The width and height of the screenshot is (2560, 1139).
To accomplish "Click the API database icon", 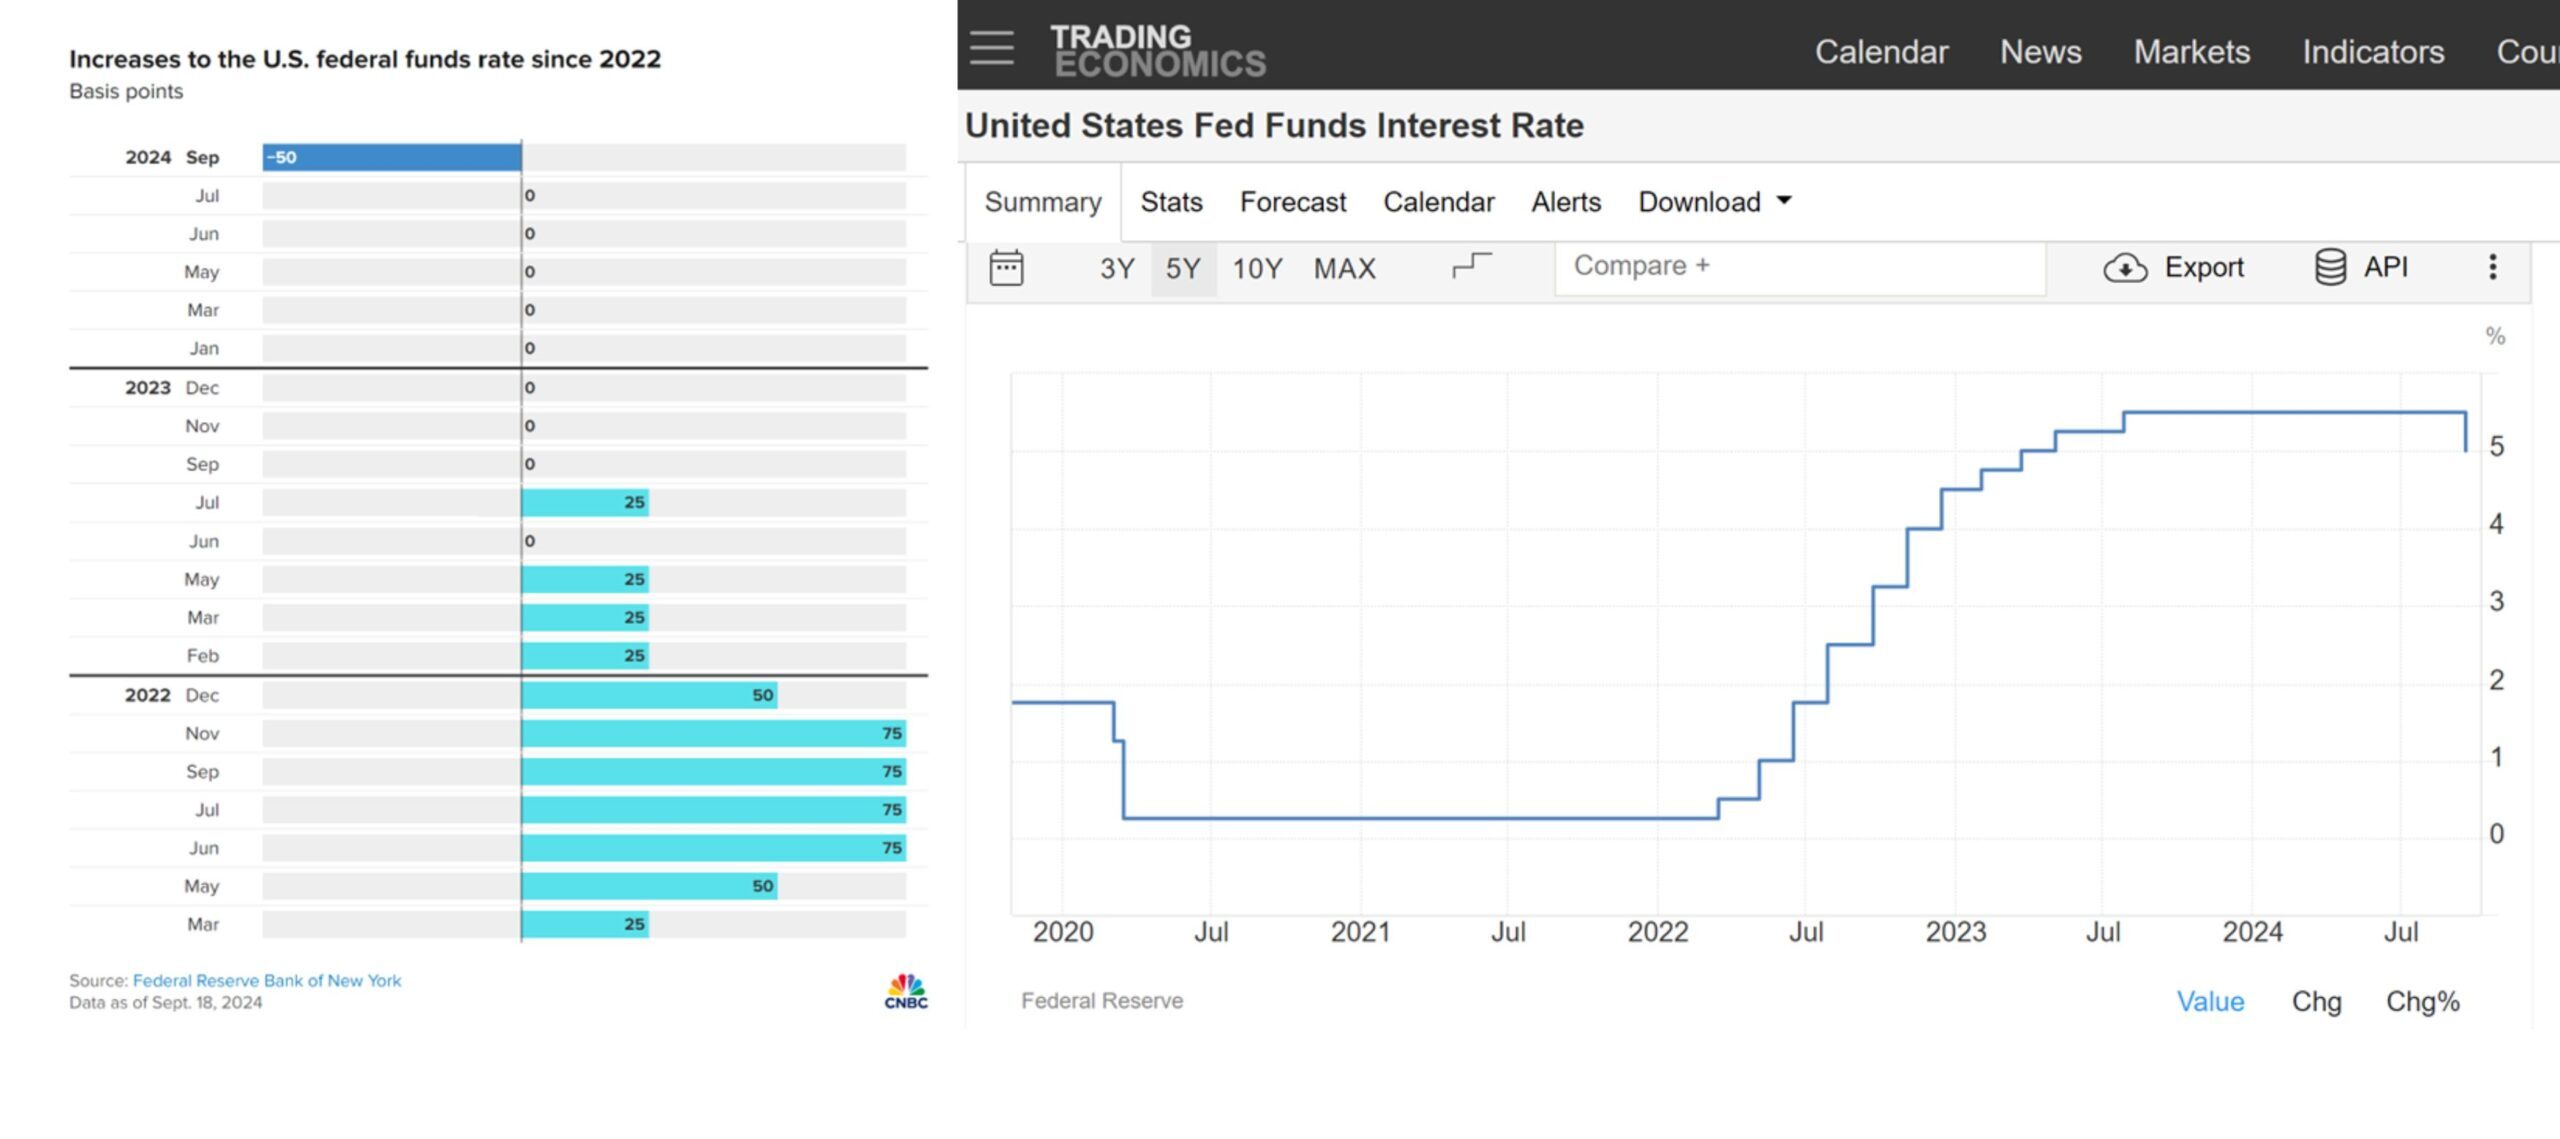I will click(x=2330, y=267).
